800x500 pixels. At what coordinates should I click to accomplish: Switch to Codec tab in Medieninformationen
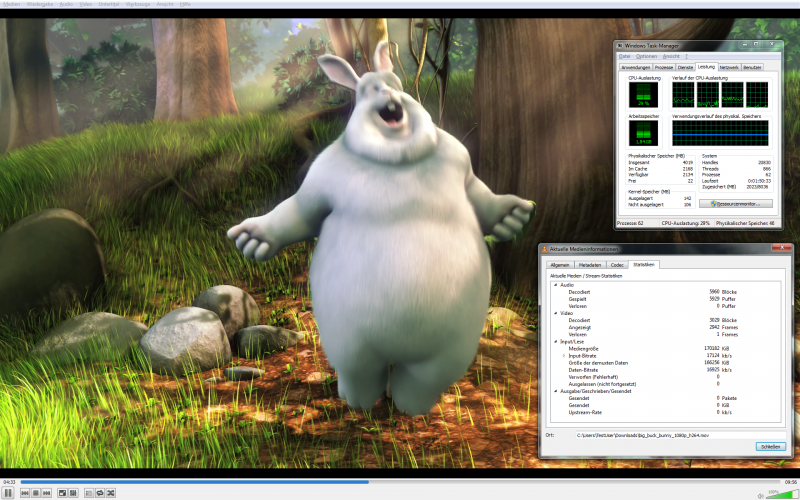[617, 265]
